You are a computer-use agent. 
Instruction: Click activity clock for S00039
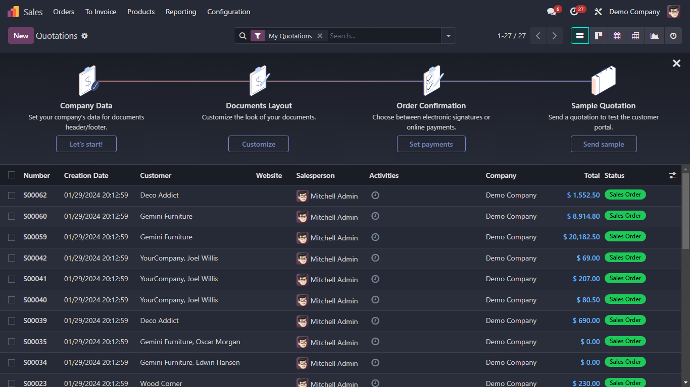(375, 321)
